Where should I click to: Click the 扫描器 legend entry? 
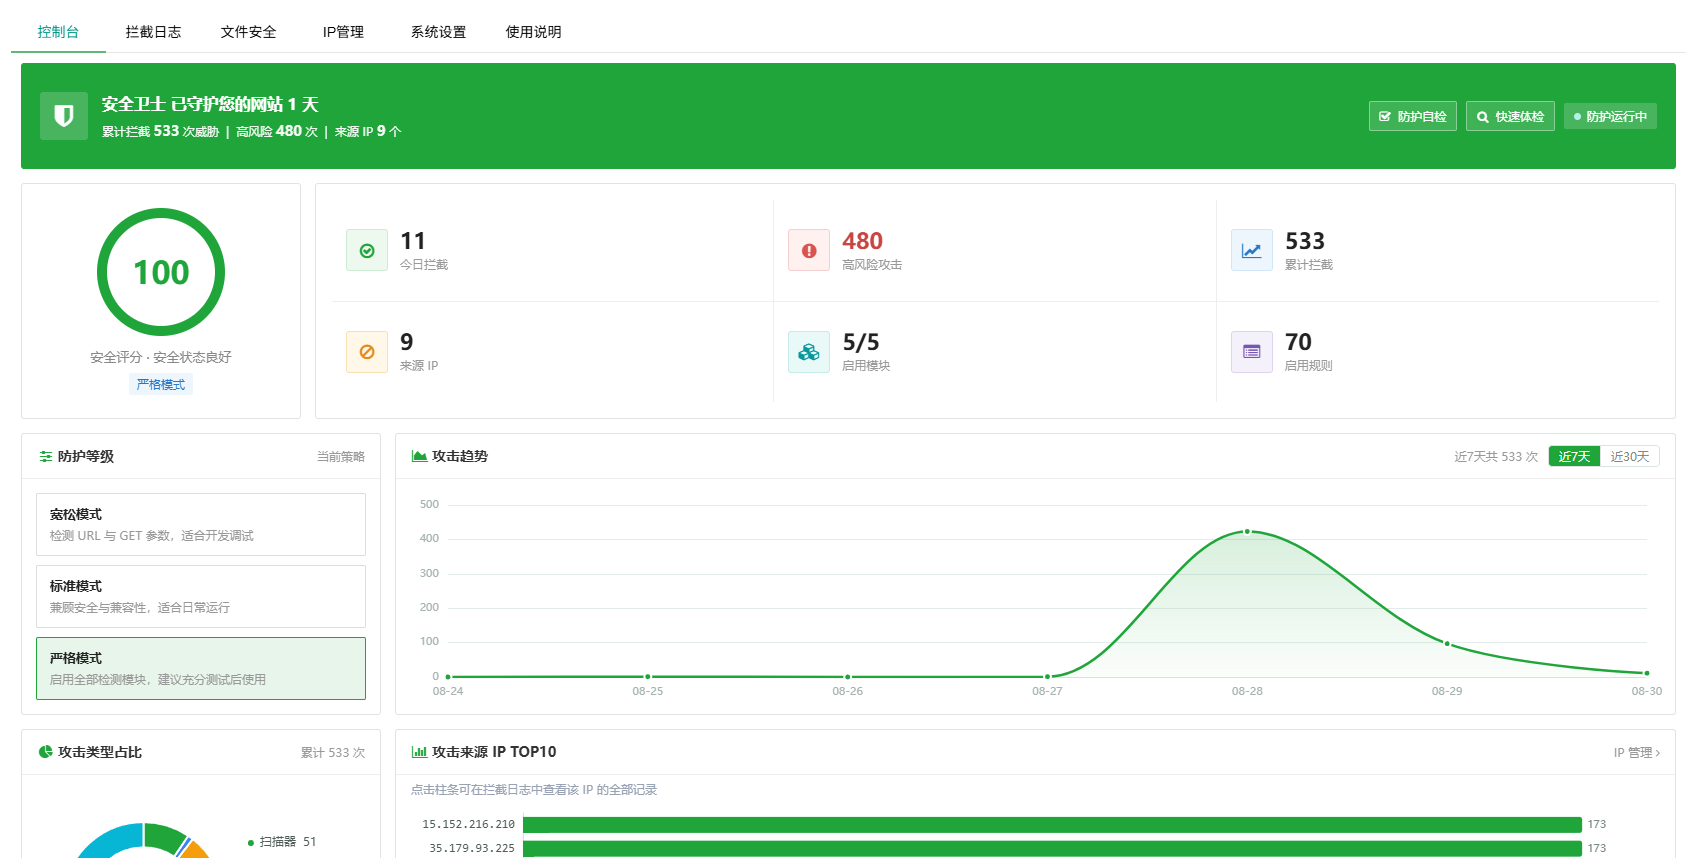(282, 842)
